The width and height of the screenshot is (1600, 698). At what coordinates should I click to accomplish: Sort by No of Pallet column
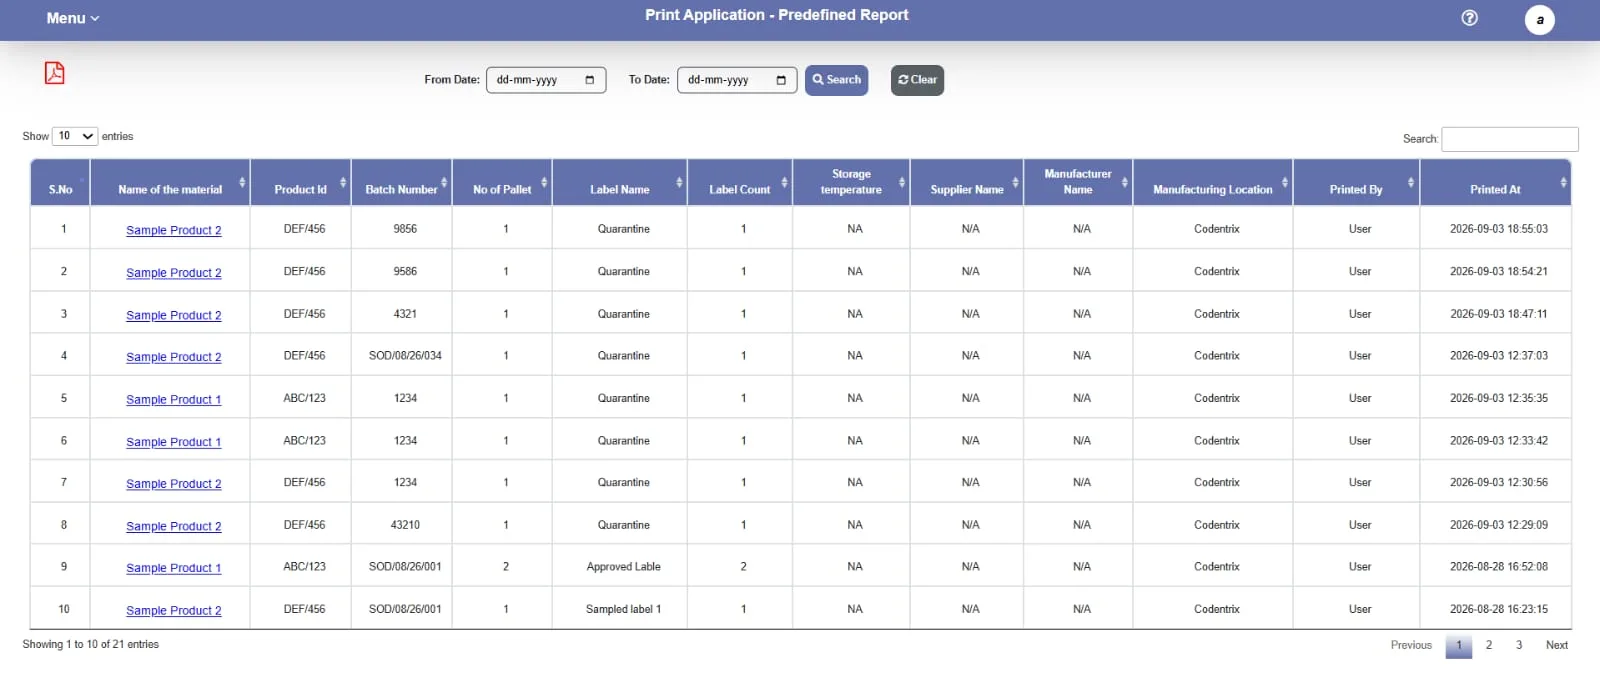[x=502, y=183]
